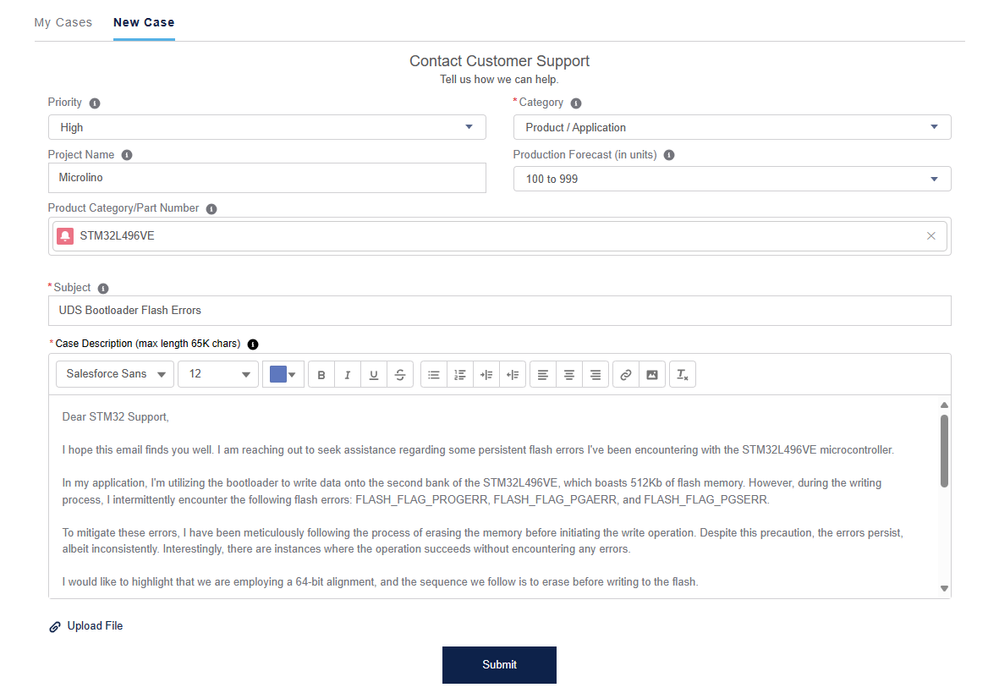Switch to My Cases tab
The height and width of the screenshot is (700, 999).
pyautogui.click(x=63, y=22)
